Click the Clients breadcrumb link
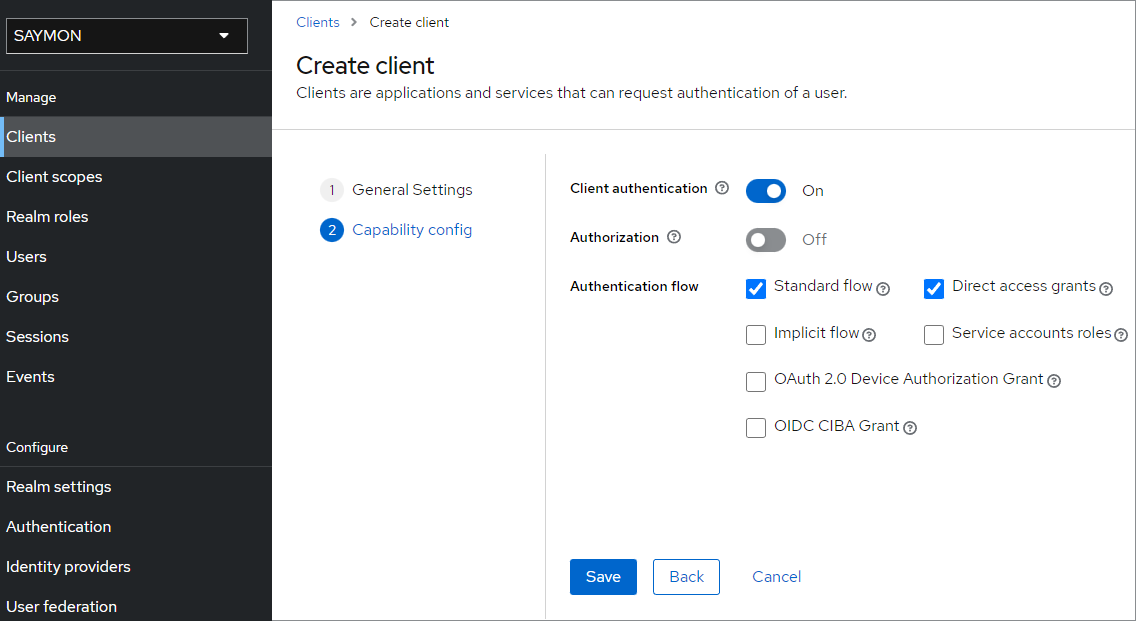 (317, 22)
